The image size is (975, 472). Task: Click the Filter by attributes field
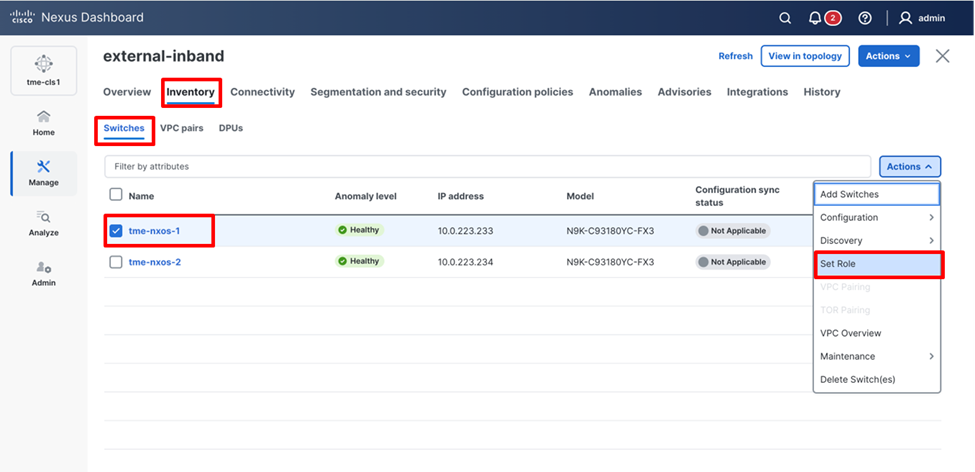[x=486, y=166]
